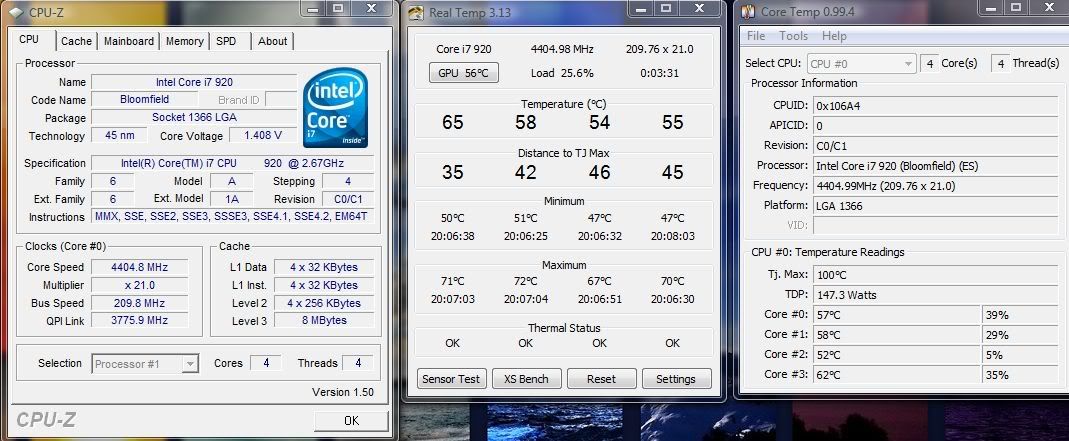Open Settings in Real Temp
1069x441 pixels.
click(676, 379)
